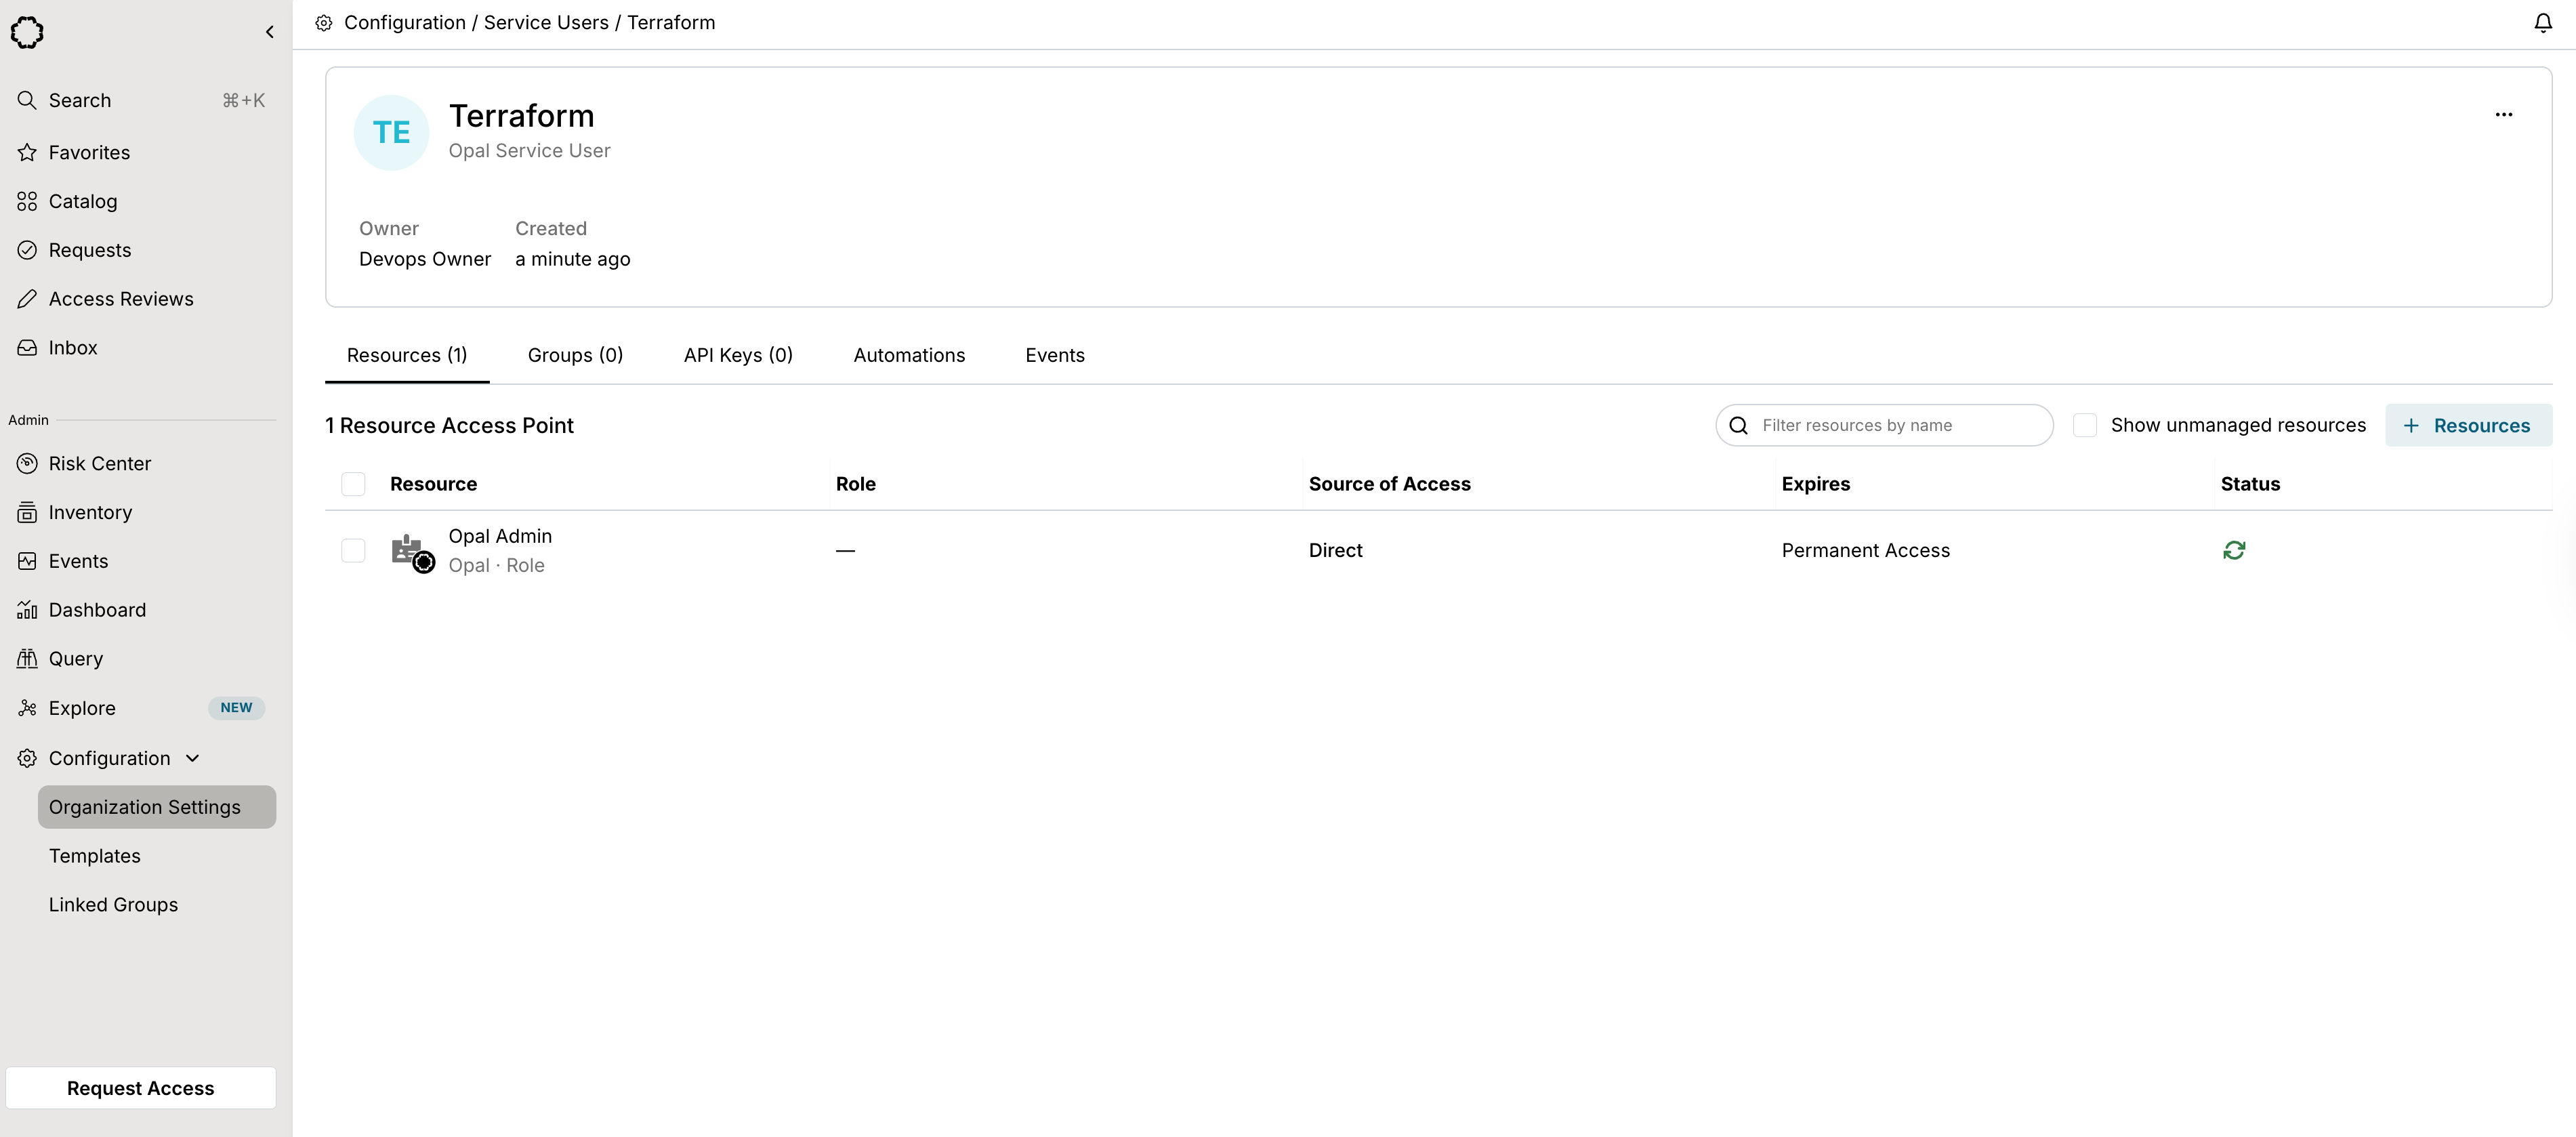Open Risk Center from sidebar
This screenshot has height=1137, width=2576.
(99, 464)
